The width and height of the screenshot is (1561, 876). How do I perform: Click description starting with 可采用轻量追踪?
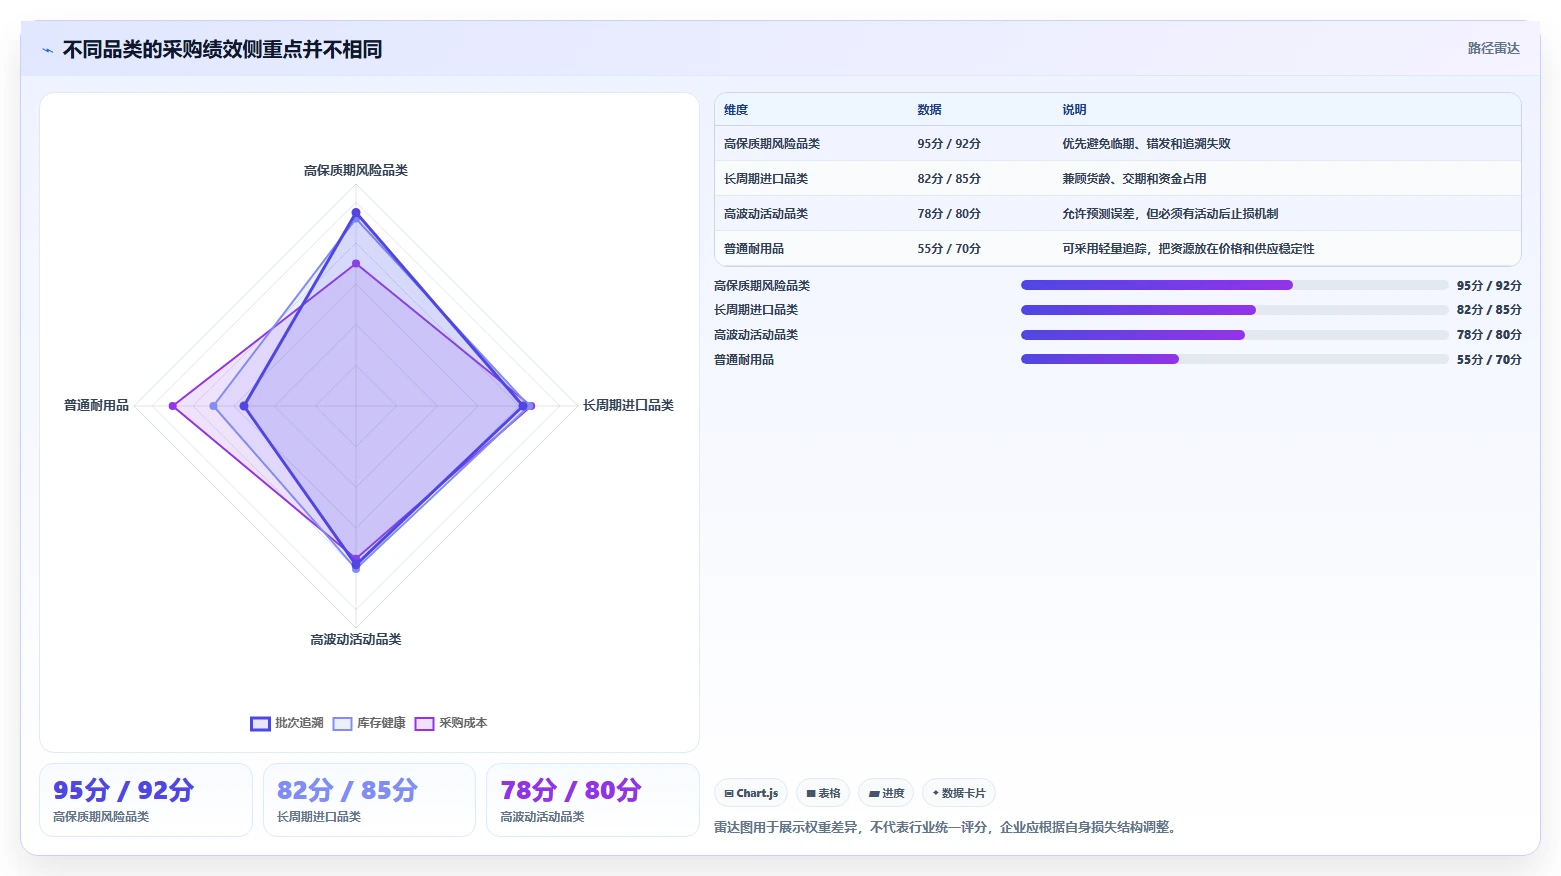[x=1188, y=249]
